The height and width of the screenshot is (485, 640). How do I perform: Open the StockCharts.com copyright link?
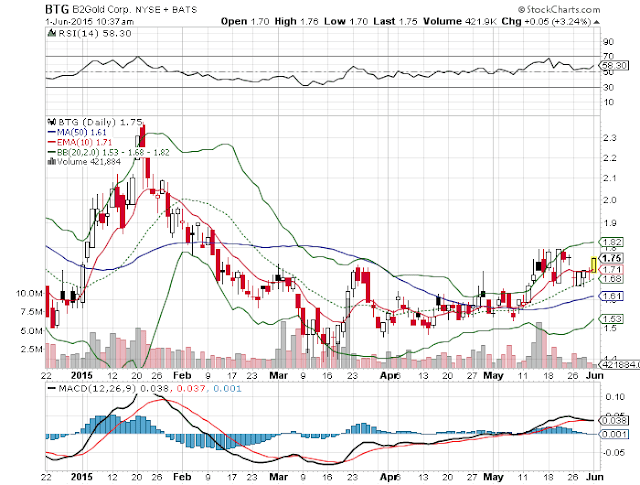click(x=559, y=9)
